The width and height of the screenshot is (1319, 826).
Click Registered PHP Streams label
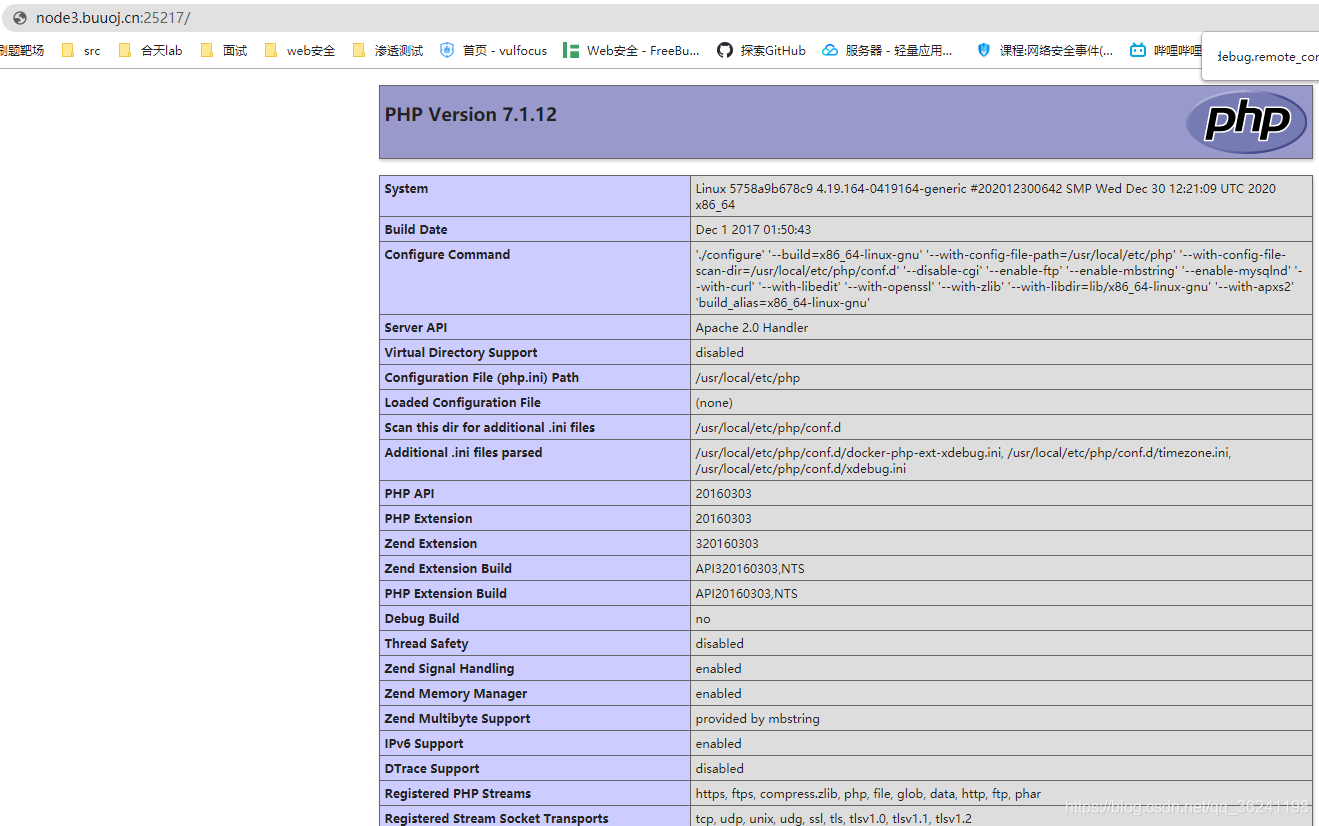click(458, 794)
